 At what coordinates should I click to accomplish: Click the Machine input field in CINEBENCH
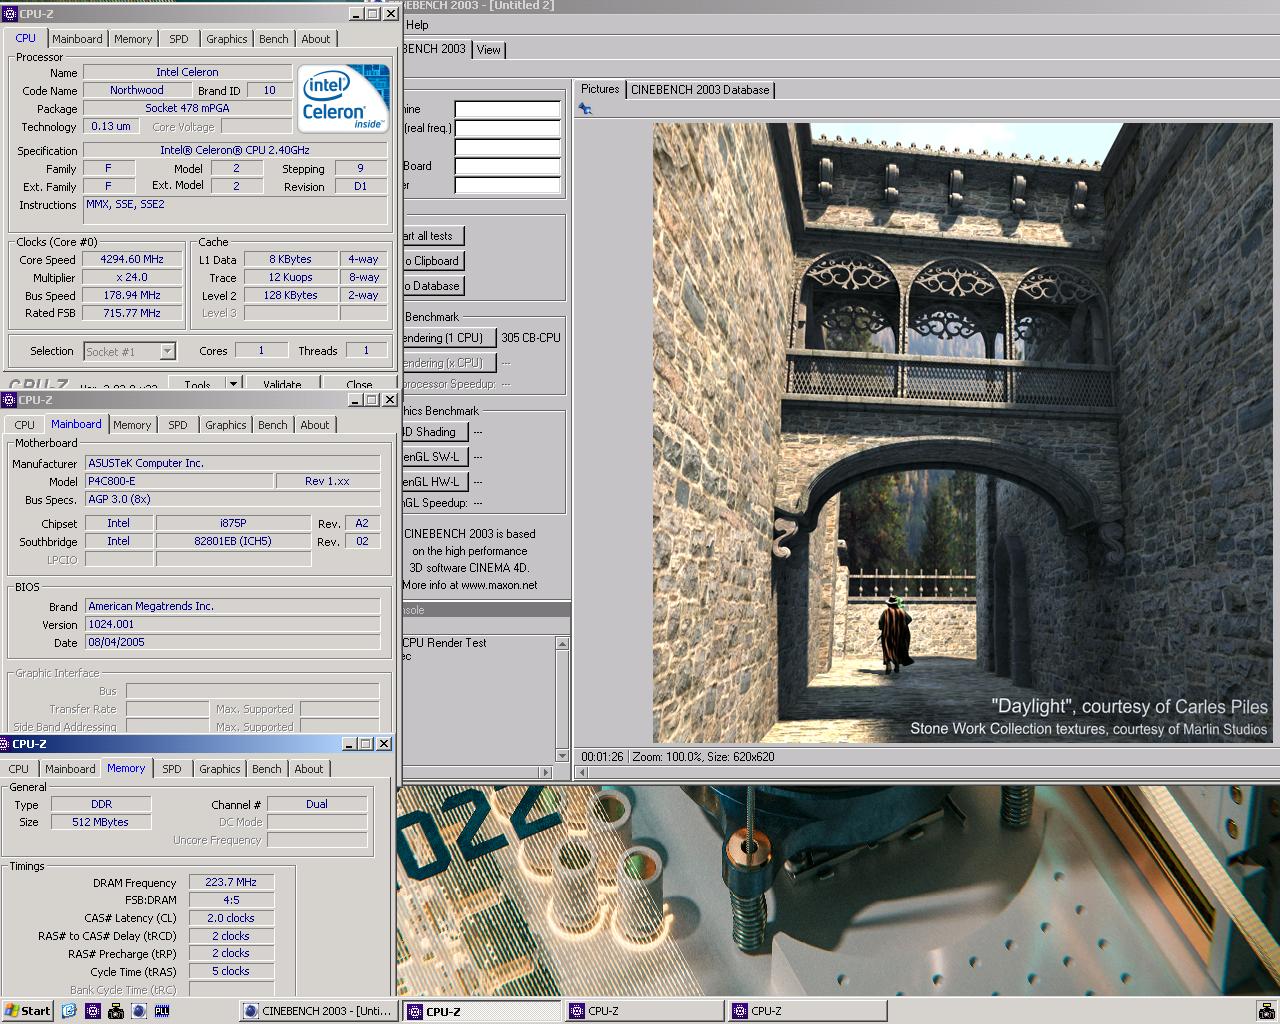click(x=507, y=109)
